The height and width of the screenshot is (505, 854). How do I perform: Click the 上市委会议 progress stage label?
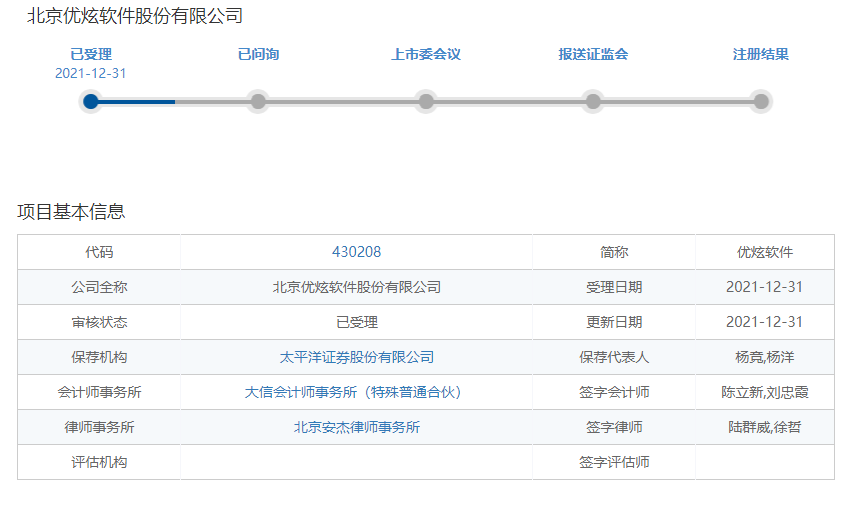[x=426, y=54]
